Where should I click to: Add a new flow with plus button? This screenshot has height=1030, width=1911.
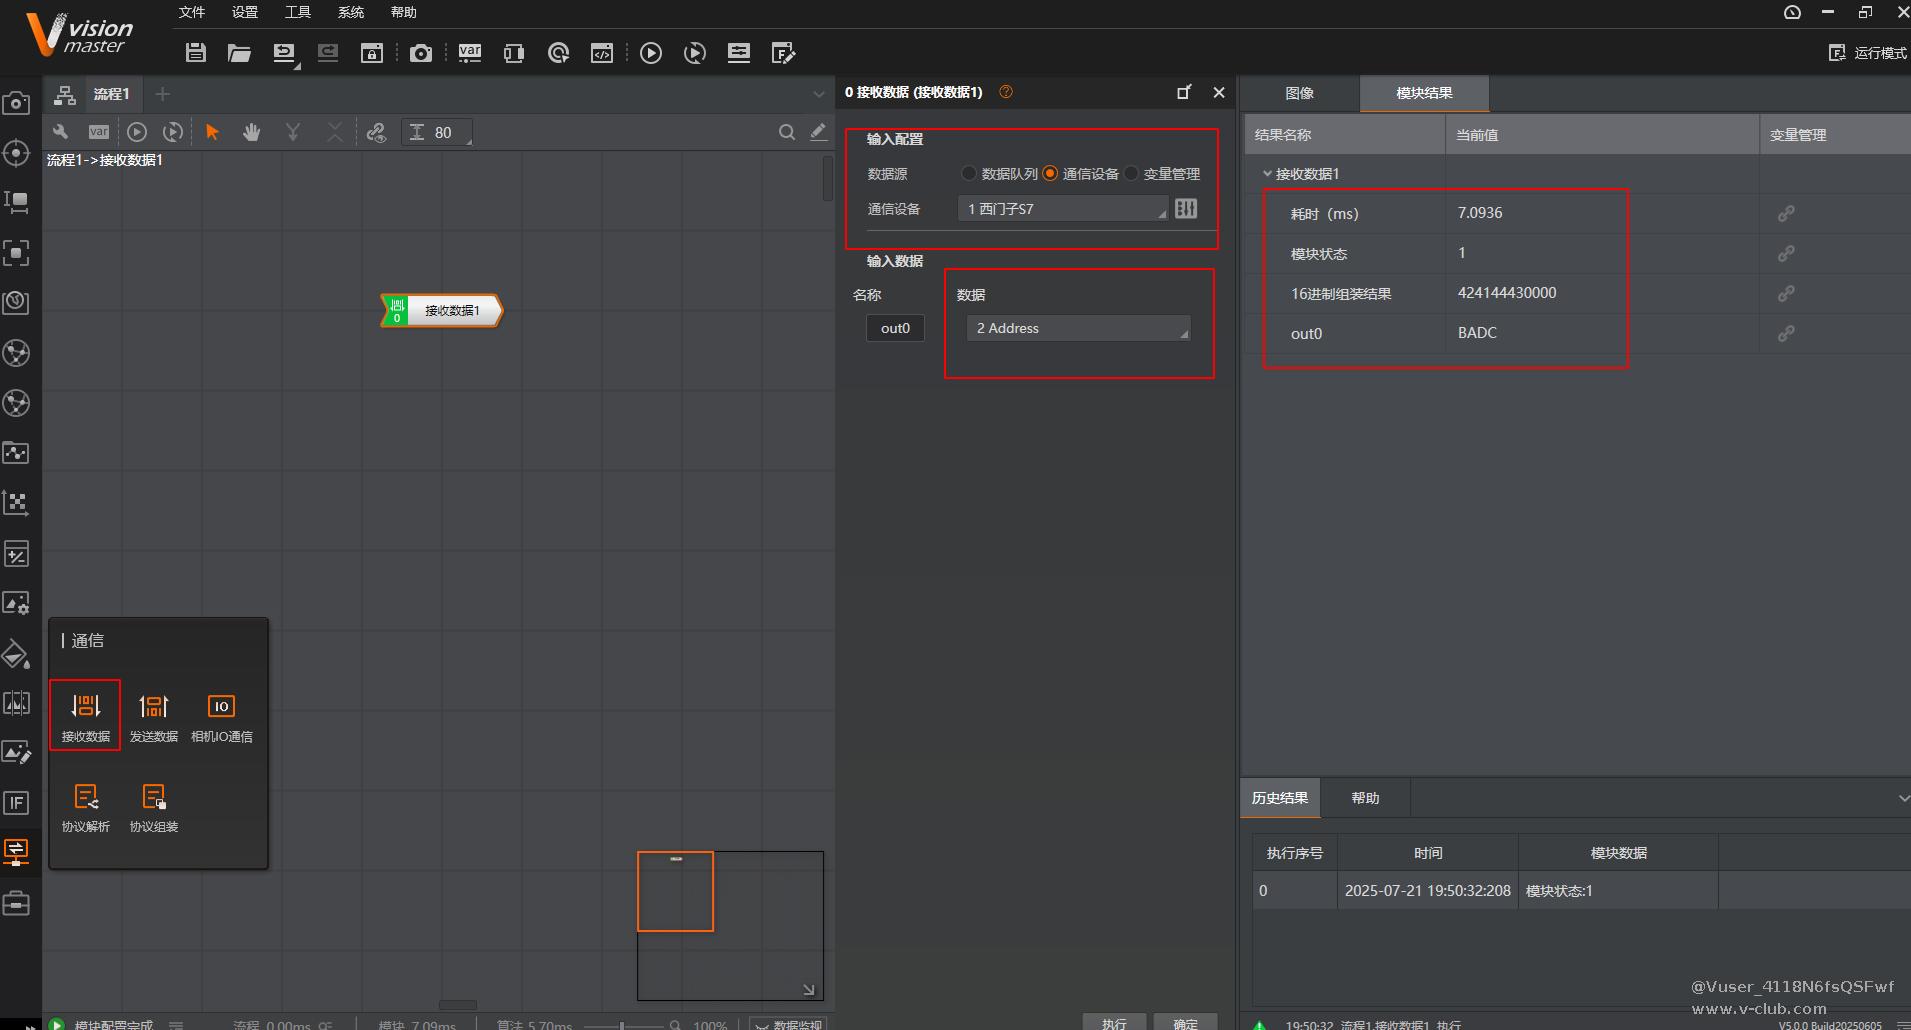coord(162,94)
